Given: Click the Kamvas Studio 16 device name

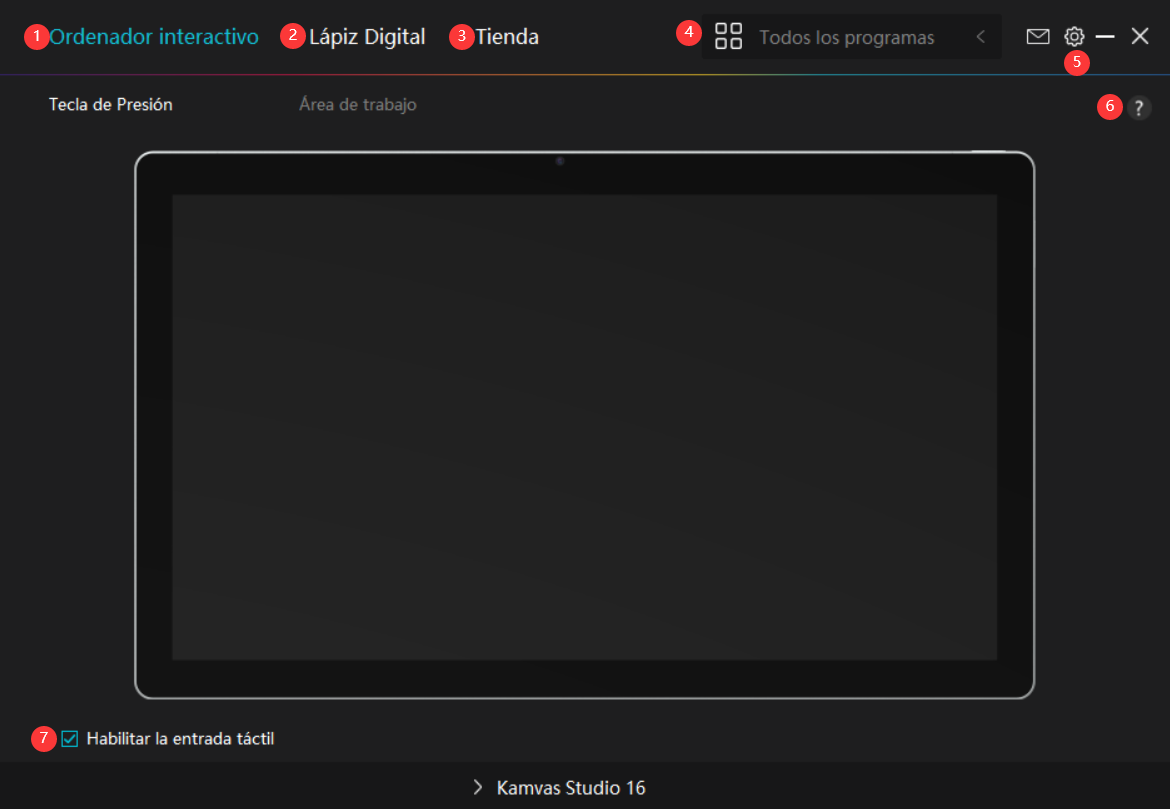Looking at the screenshot, I should click(571, 788).
